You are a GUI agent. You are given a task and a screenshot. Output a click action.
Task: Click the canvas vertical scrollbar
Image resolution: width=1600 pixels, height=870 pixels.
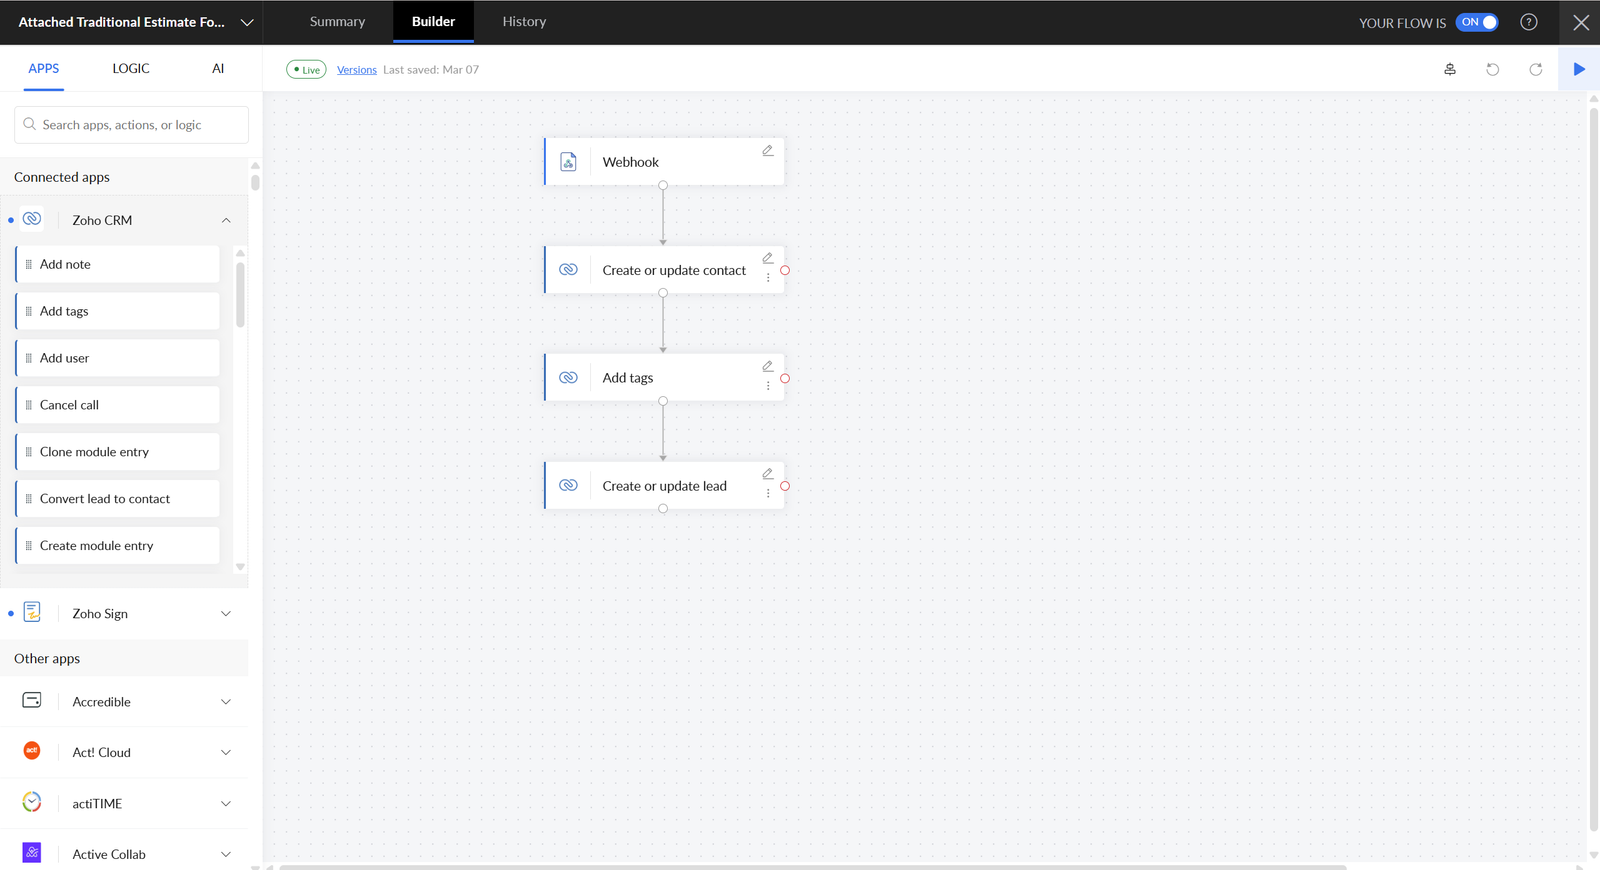coord(1594,470)
